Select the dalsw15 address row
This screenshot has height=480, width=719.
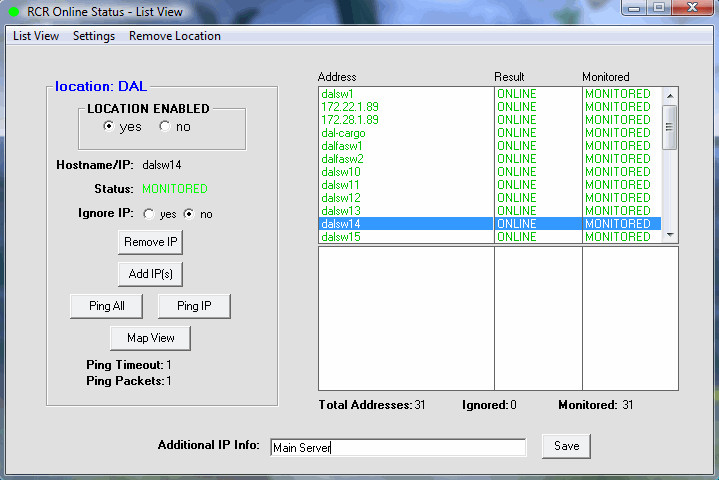(490, 237)
